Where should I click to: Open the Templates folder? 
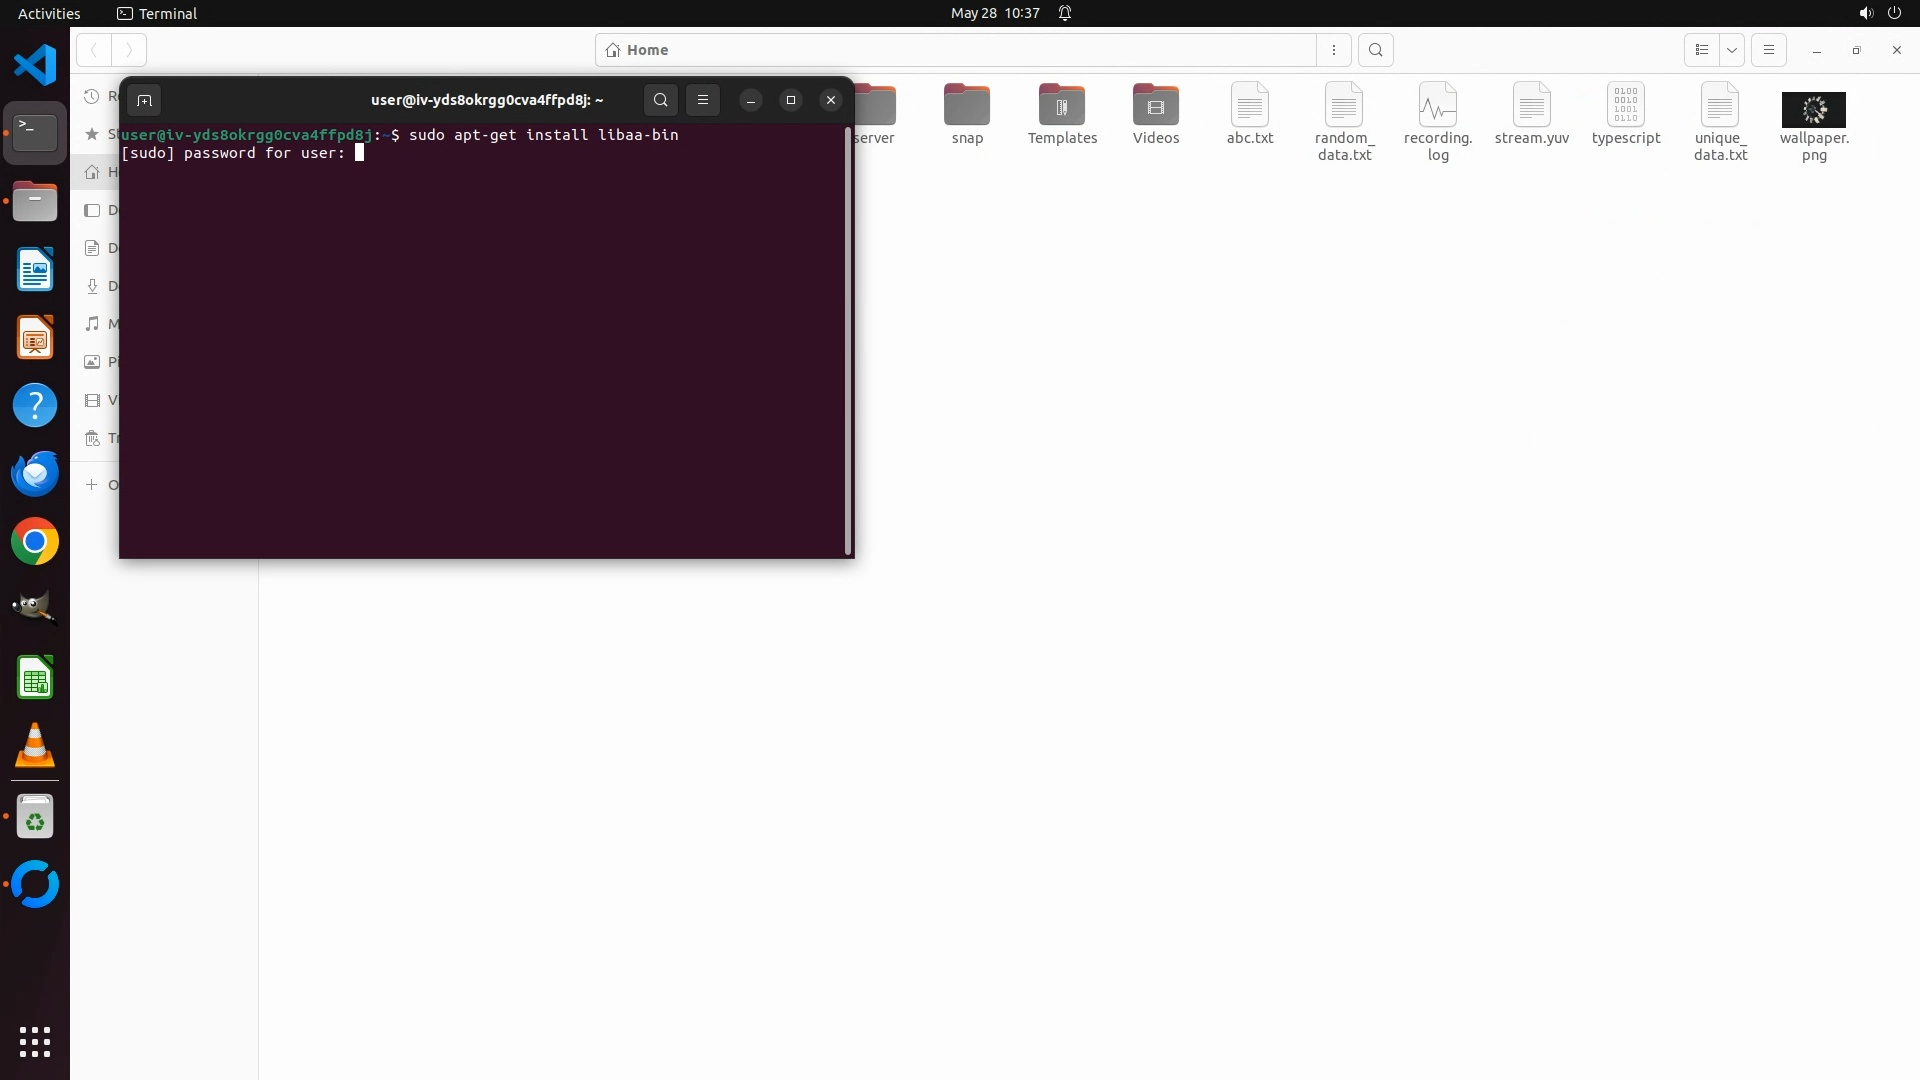coord(1061,106)
